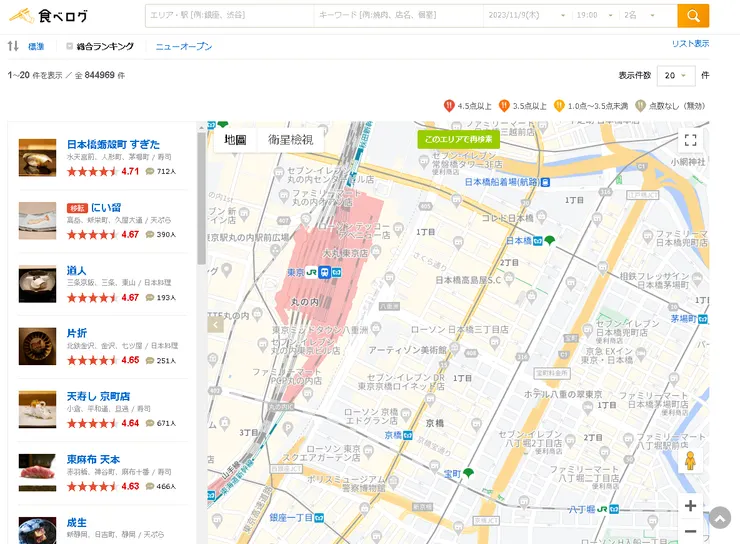Image resolution: width=740 pixels, height=544 pixels.
Task: Click the Tokyo station JR icon on map
Action: coord(311,272)
